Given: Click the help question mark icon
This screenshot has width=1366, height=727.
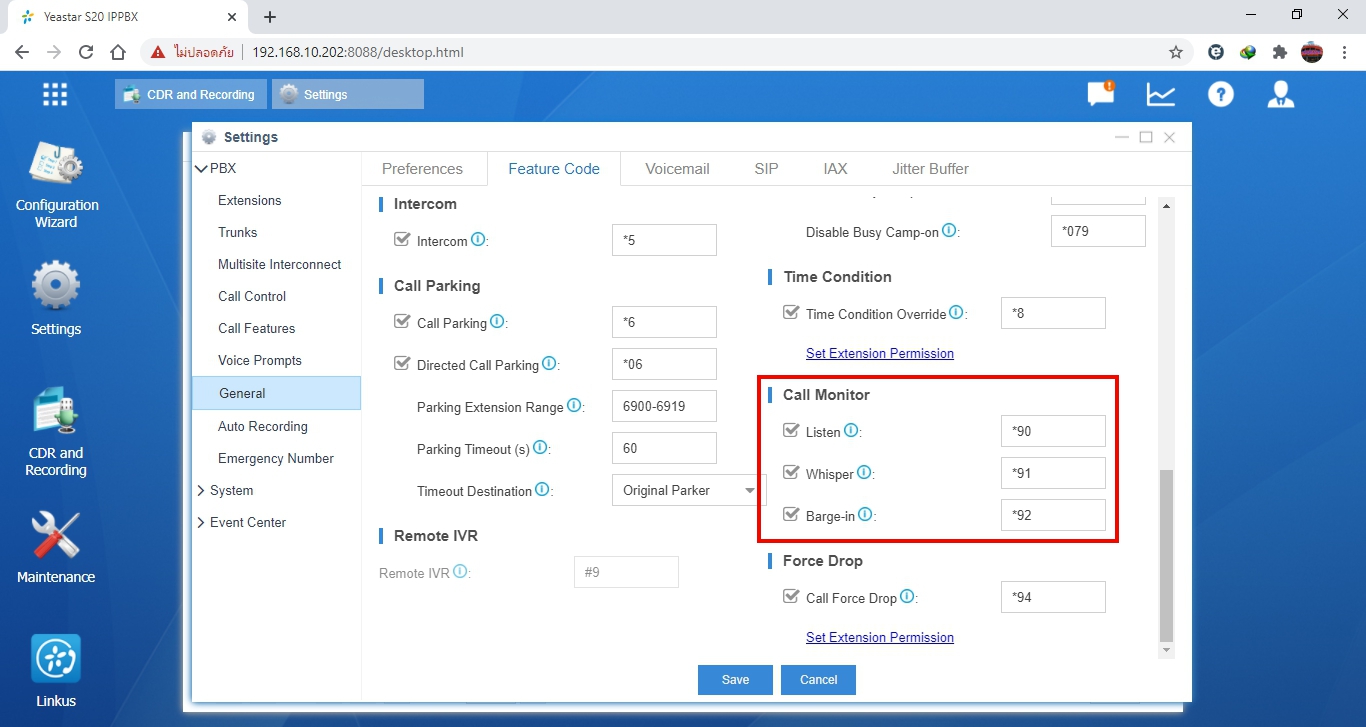Looking at the screenshot, I should (1220, 94).
